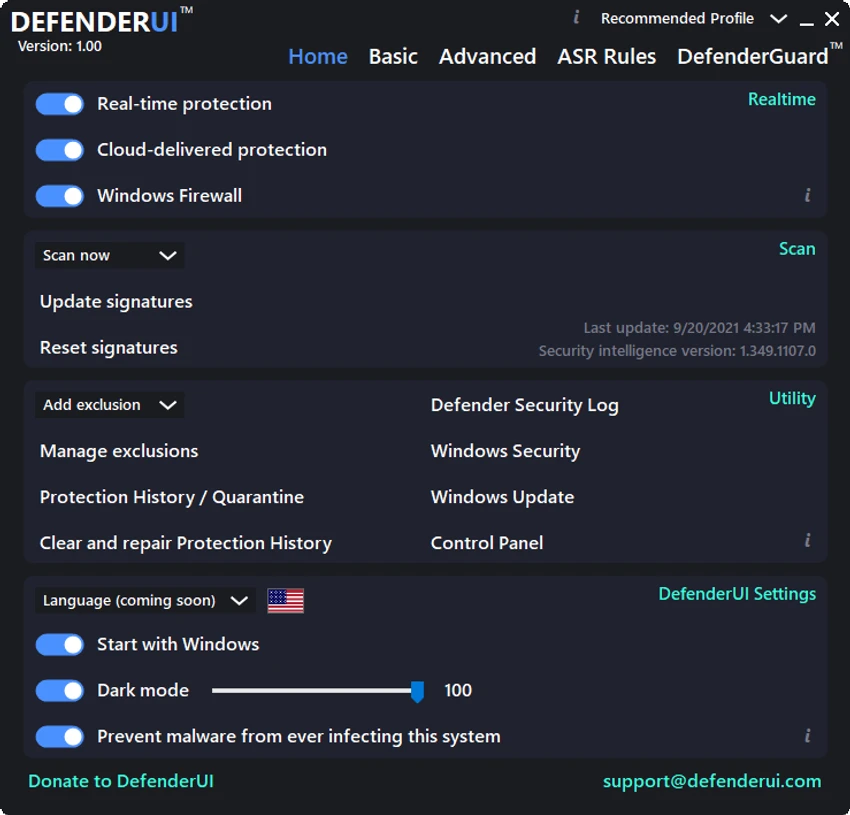Screen dimensions: 850x815
Task: Click the Realtime section label
Action: pyautogui.click(x=782, y=99)
